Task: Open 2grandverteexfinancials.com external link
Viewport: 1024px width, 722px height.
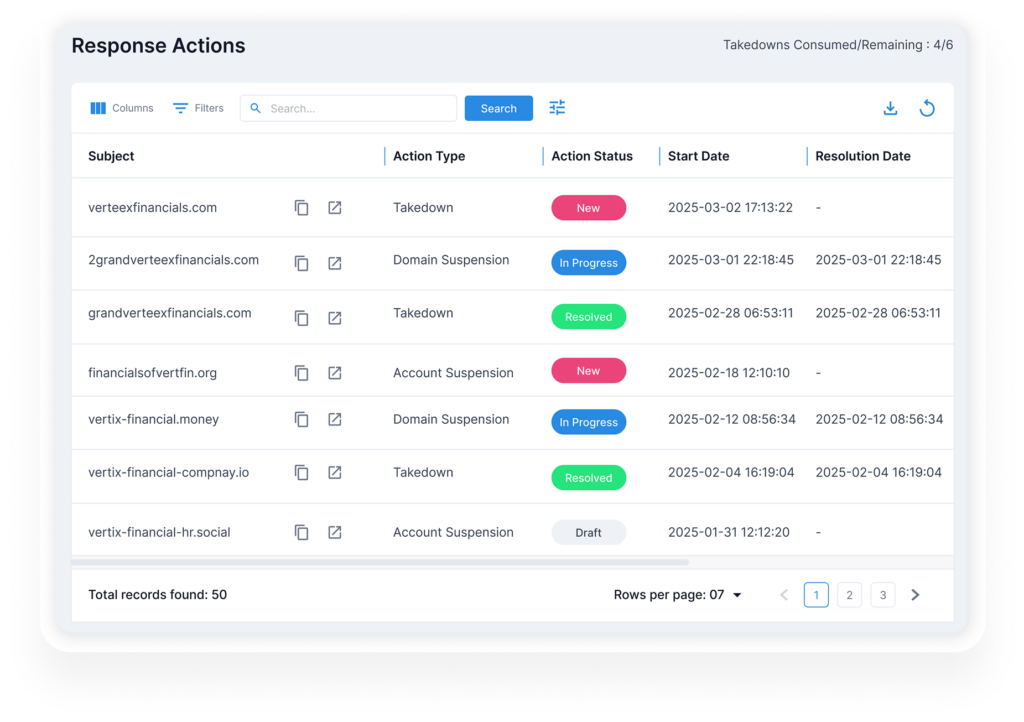Action: pyautogui.click(x=334, y=263)
